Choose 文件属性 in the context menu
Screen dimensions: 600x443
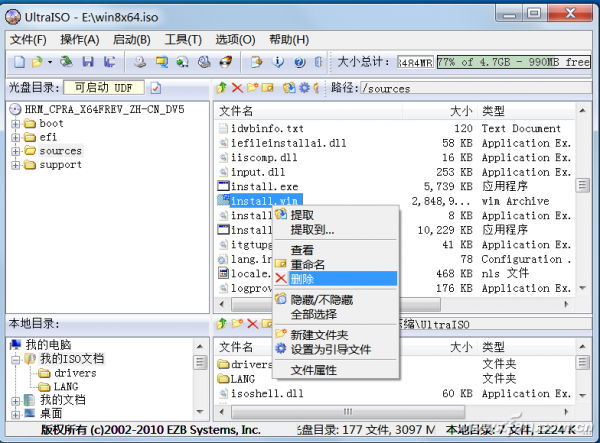tap(336, 370)
